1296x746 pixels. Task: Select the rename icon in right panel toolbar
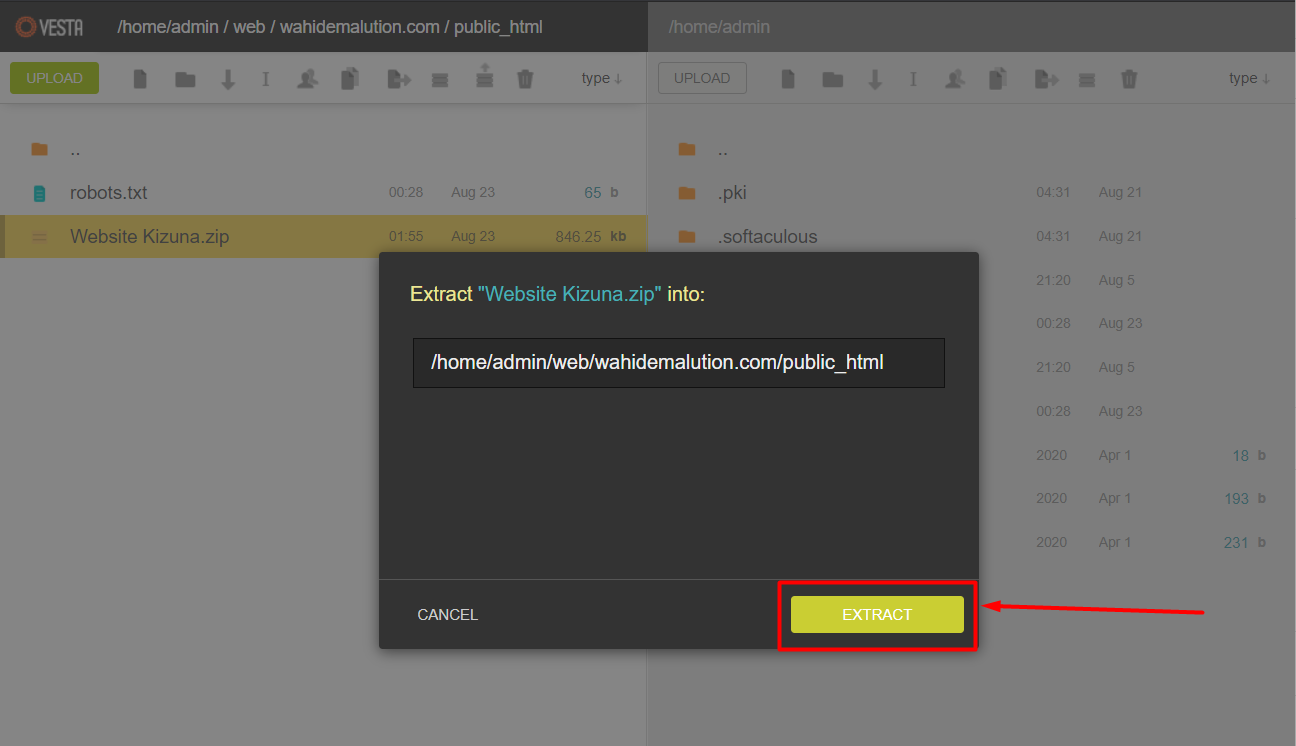tap(913, 79)
